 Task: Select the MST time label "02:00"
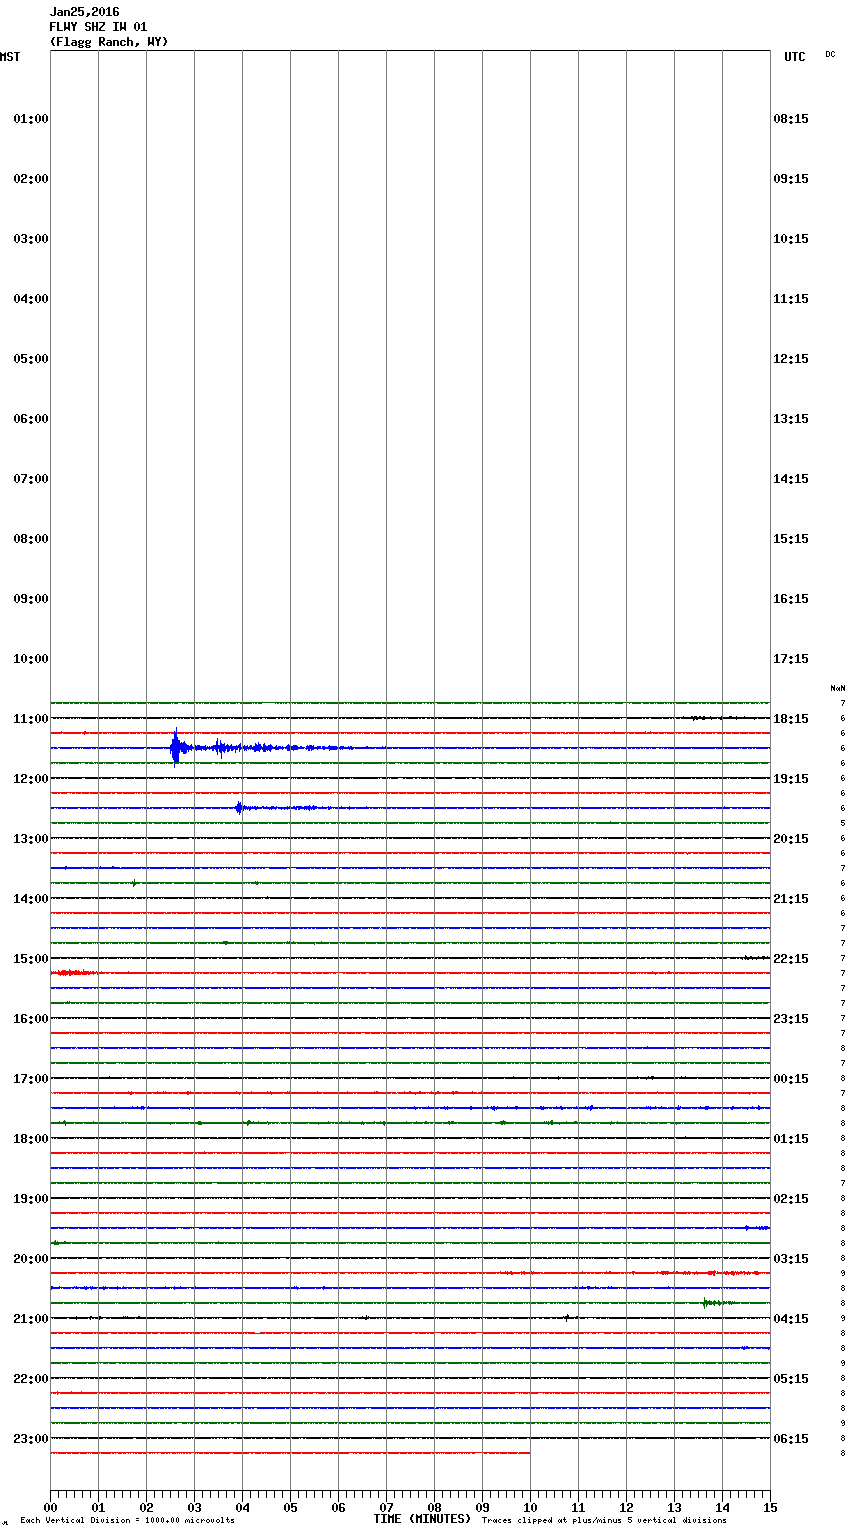pos(31,179)
